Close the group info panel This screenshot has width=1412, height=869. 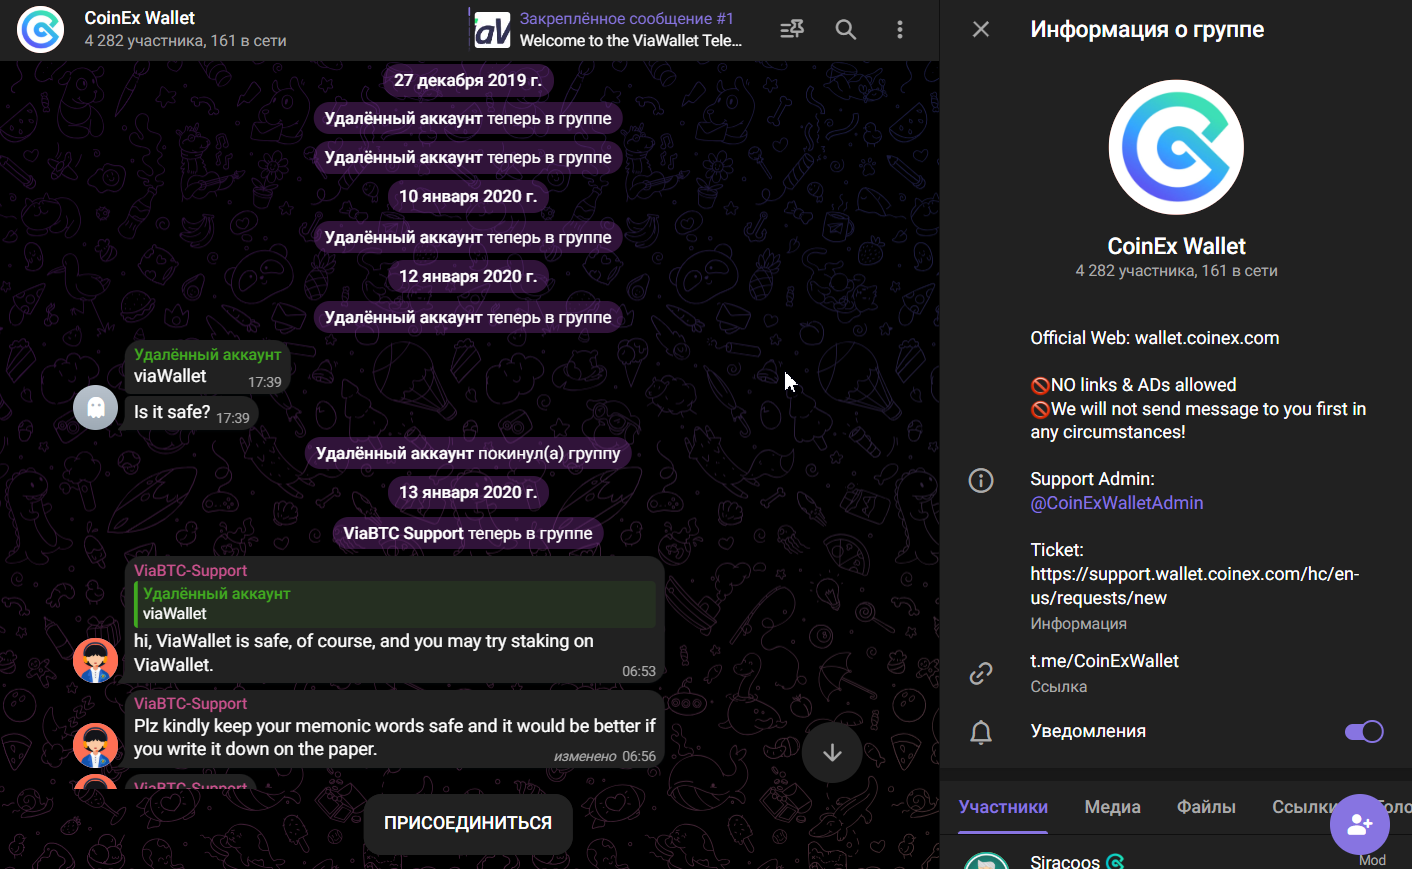[x=981, y=30]
